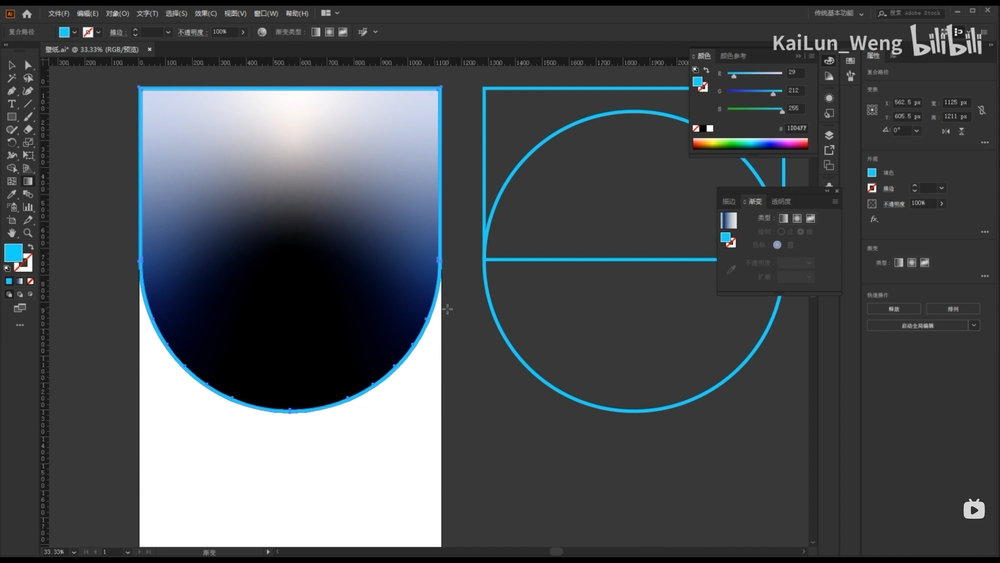Select the Gradient tool in toolbox
This screenshot has height=563, width=1000.
tap(28, 182)
